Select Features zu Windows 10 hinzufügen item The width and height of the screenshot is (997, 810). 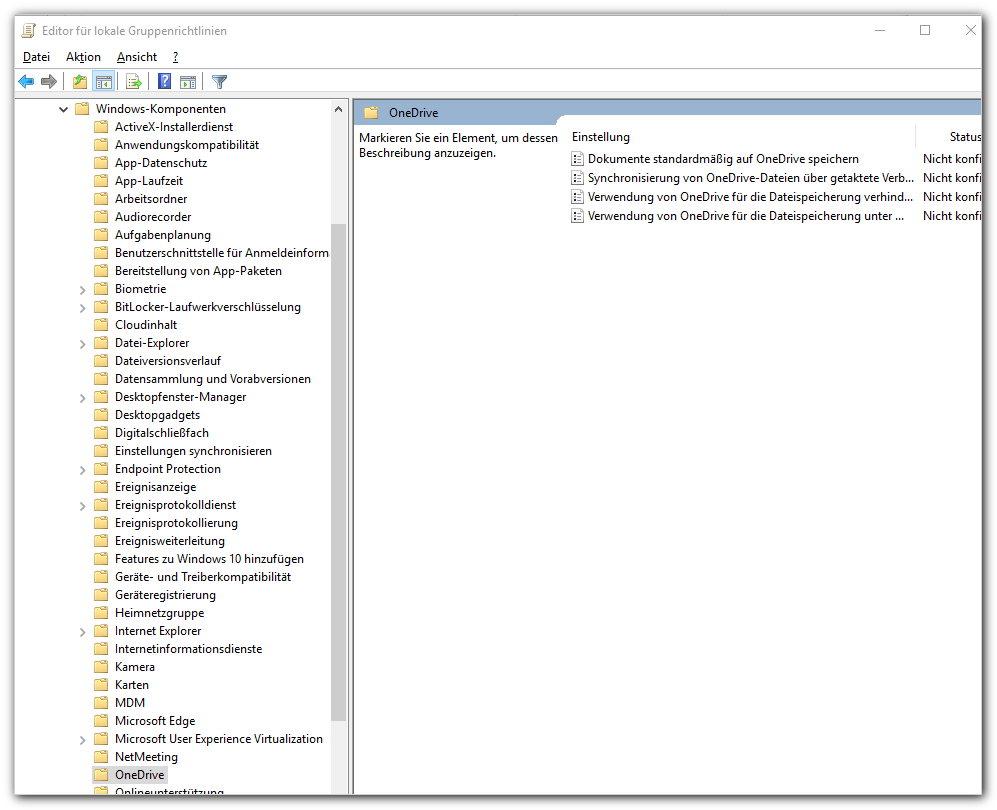coord(209,559)
